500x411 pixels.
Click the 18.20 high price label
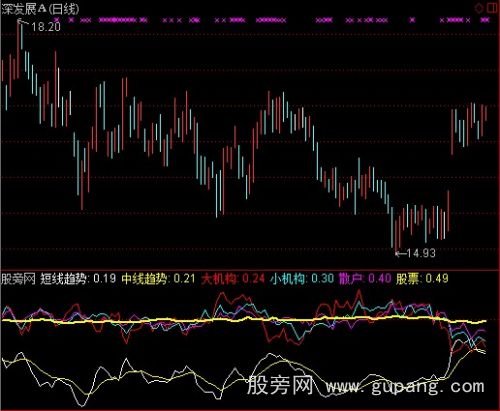(46, 27)
